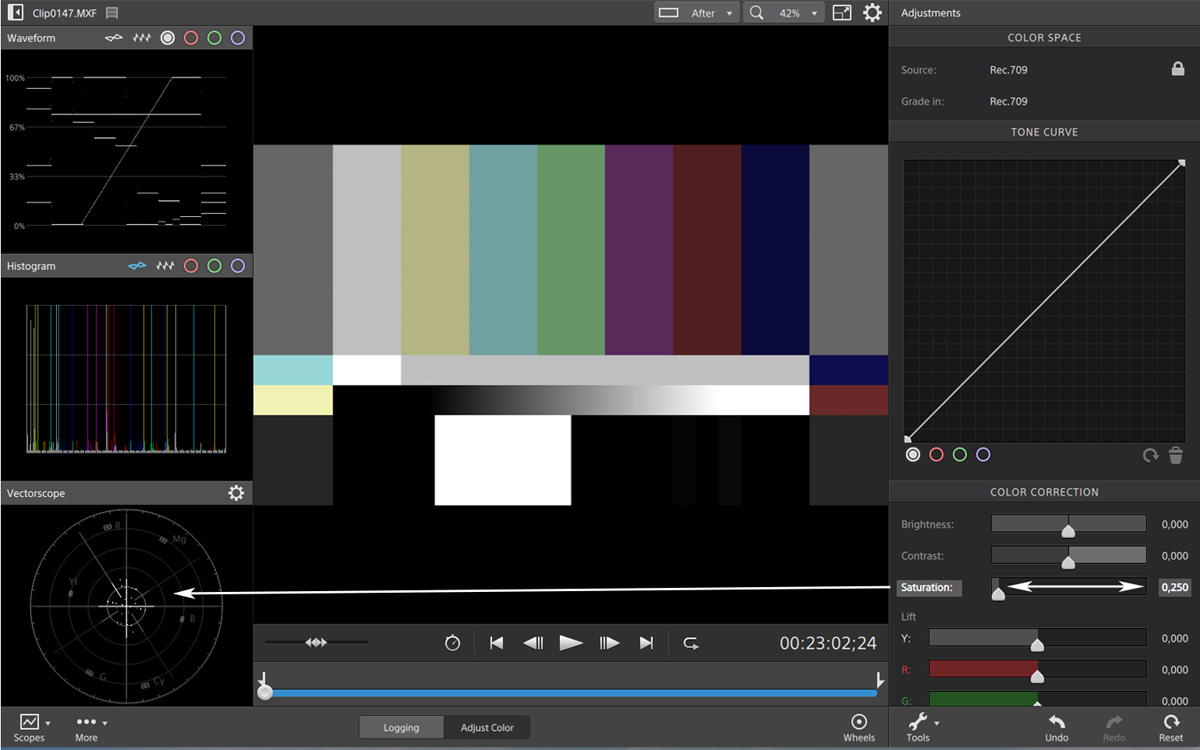Open the Tools dropdown

point(920,727)
